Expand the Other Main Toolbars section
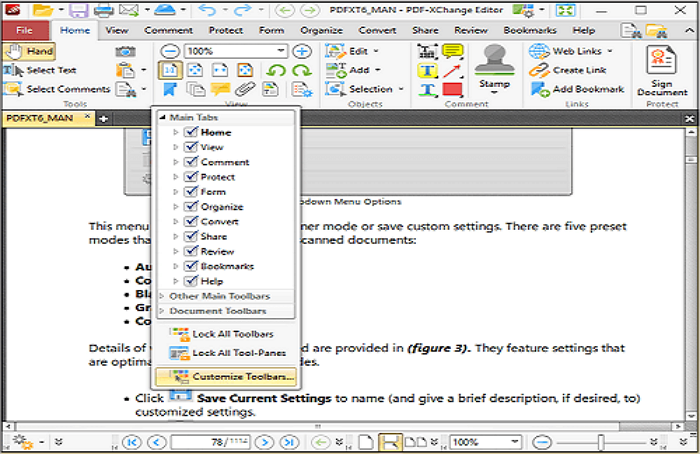700x454 pixels. pos(219,296)
